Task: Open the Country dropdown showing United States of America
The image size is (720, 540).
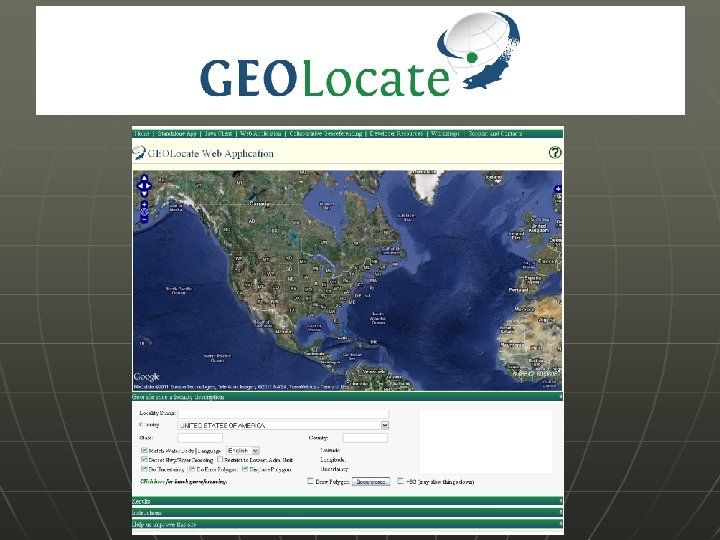Action: click(283, 425)
